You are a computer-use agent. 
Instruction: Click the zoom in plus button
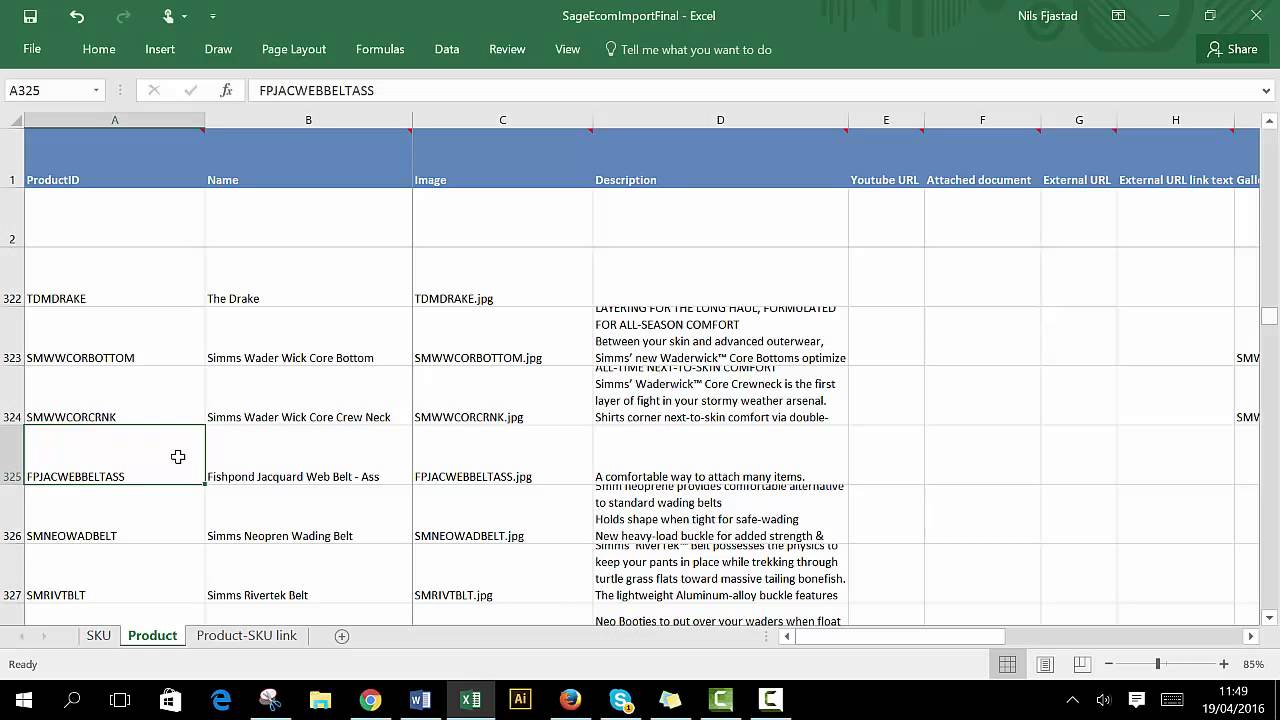pos(1224,664)
